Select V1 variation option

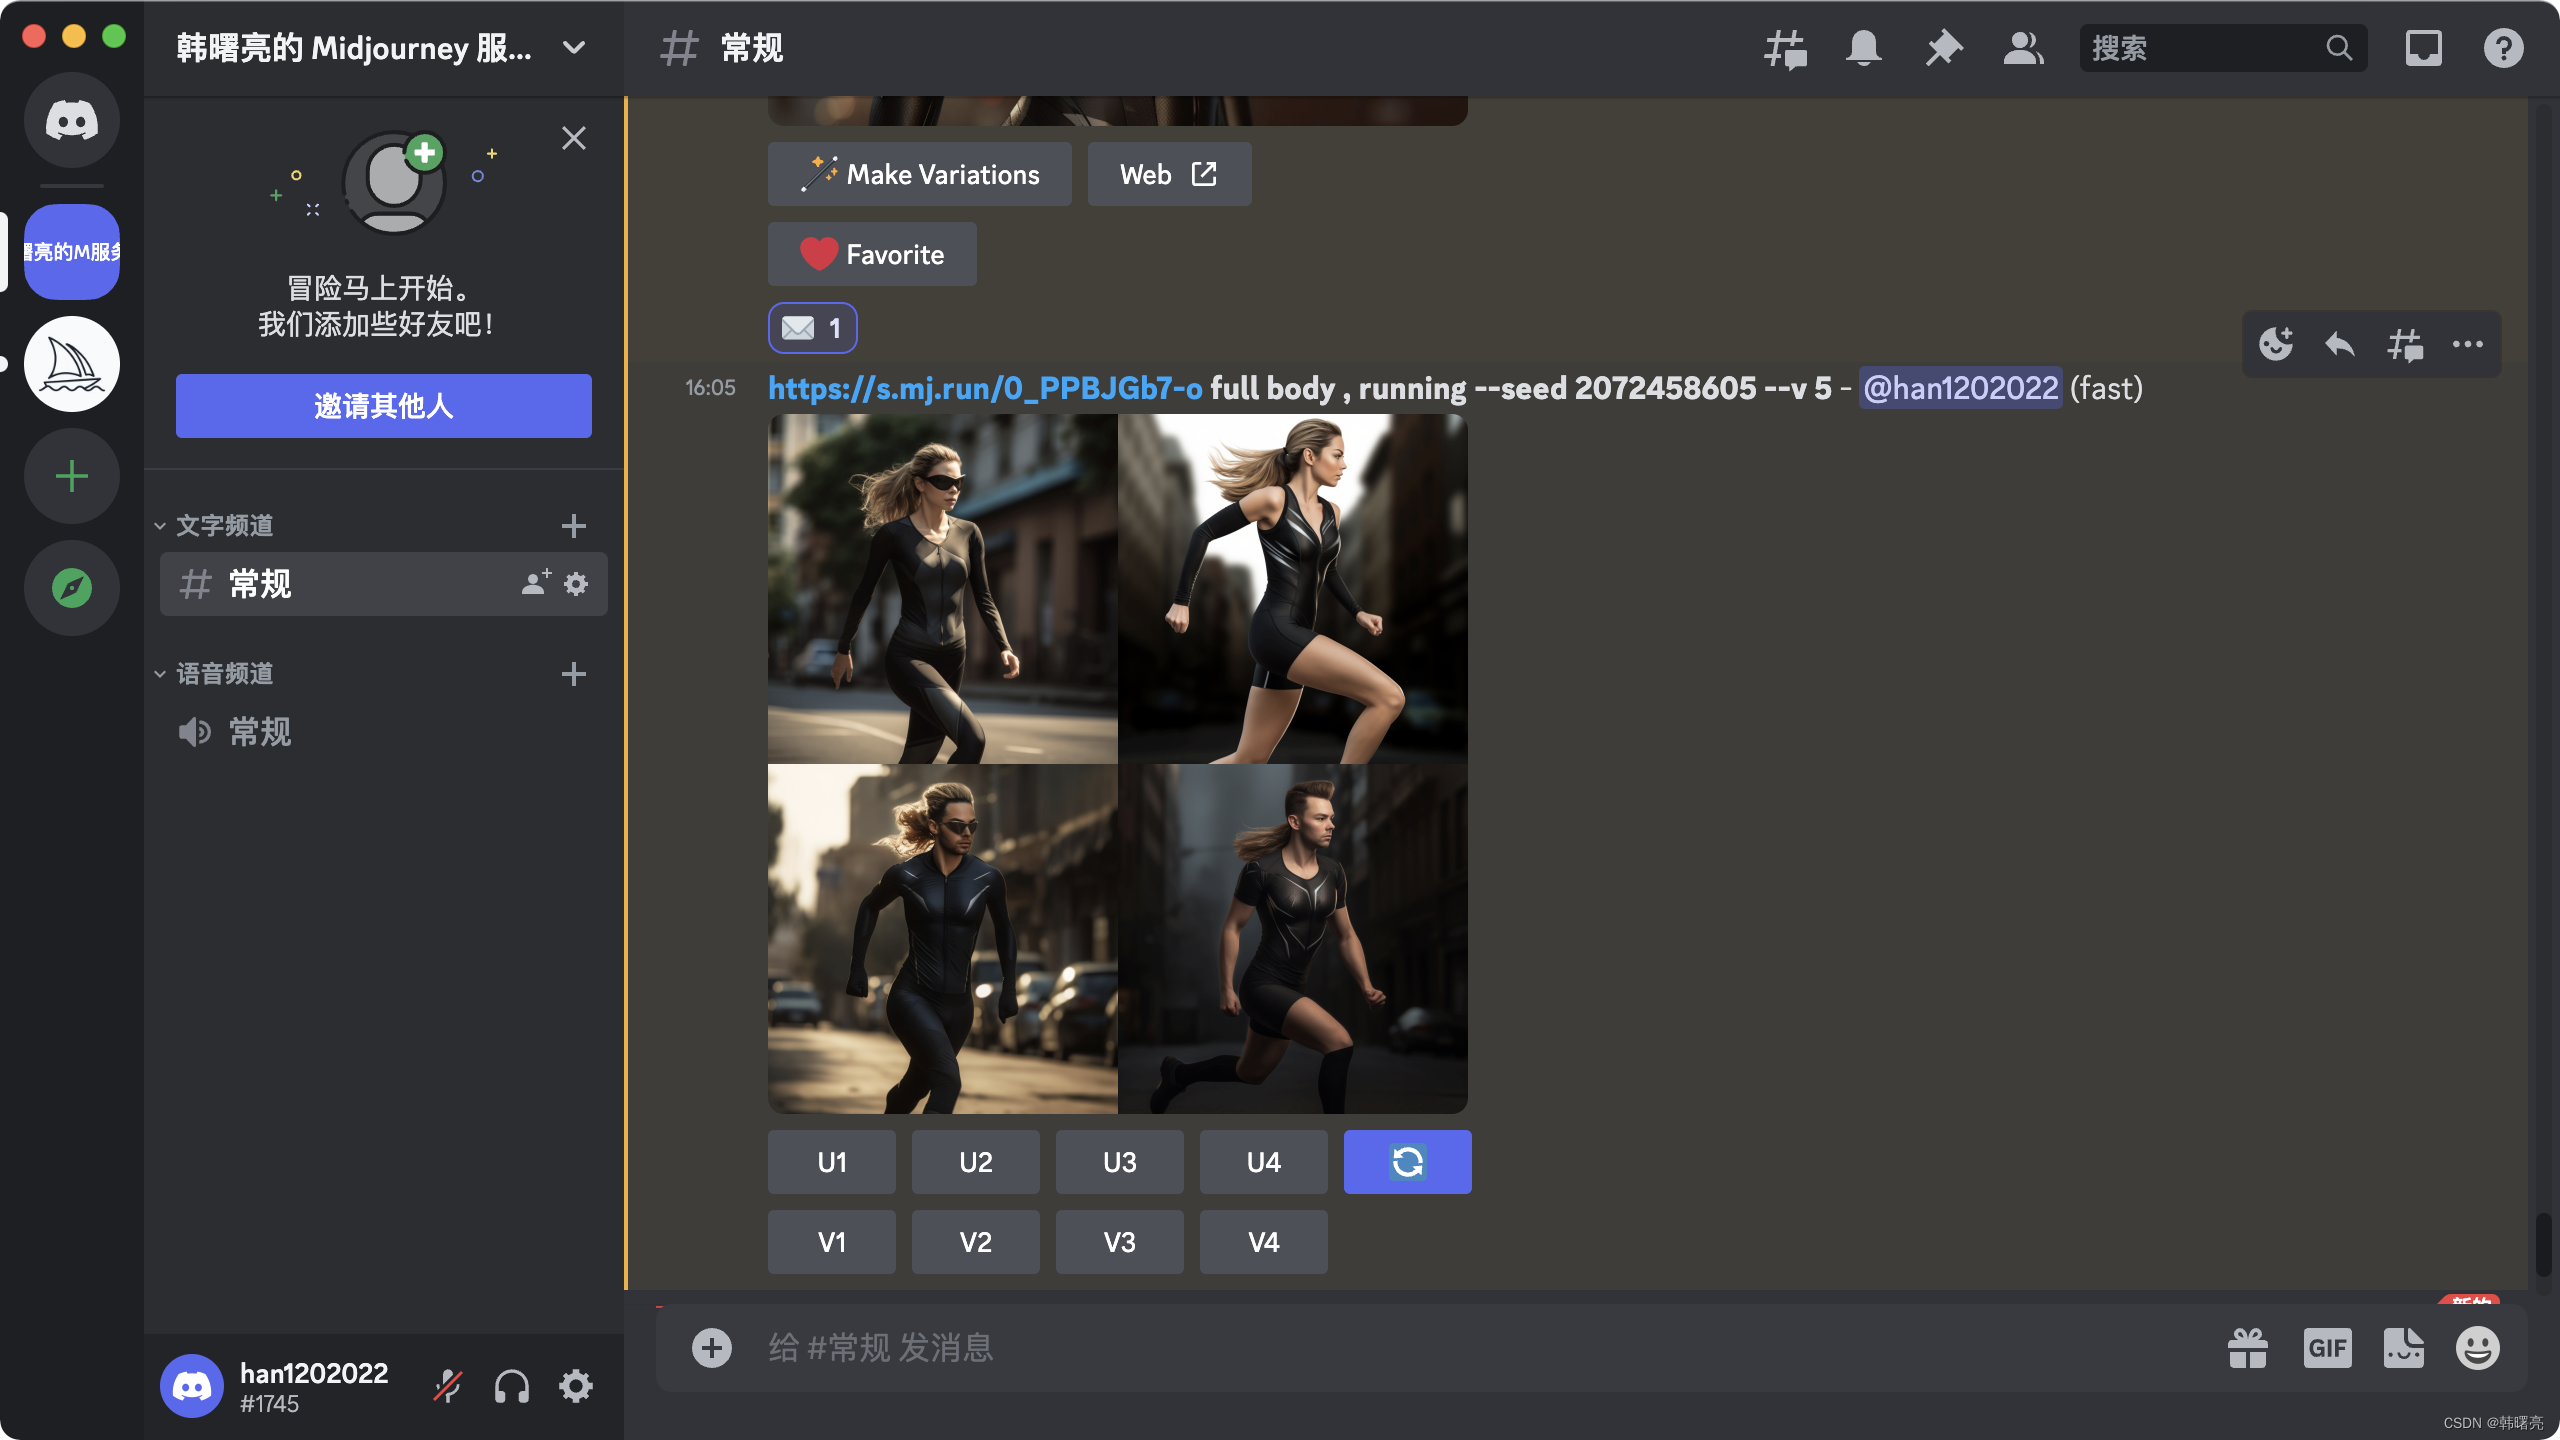pos(830,1241)
